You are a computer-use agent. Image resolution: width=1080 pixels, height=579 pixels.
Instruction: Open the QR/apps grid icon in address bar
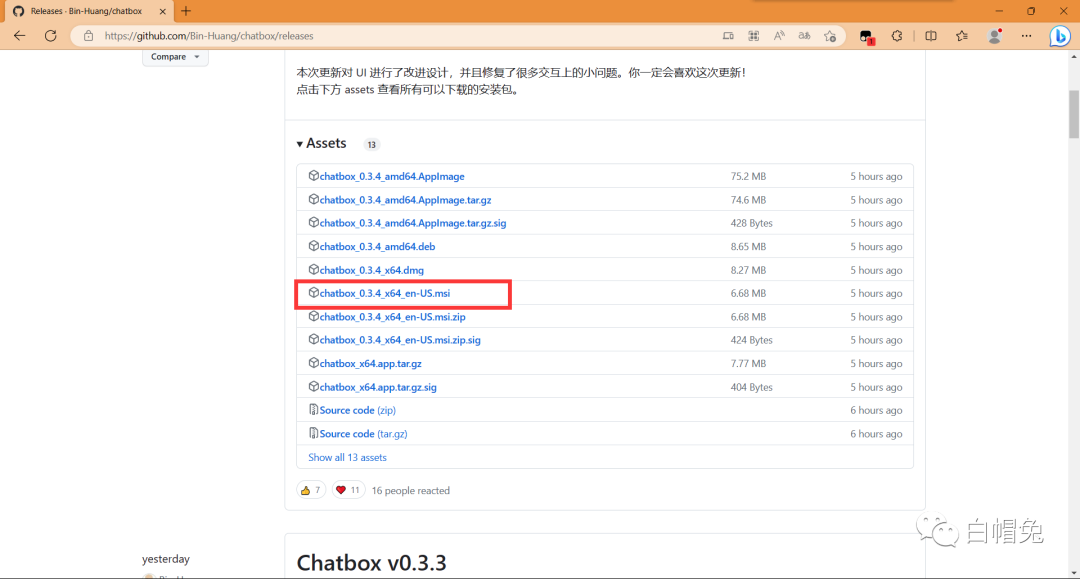tap(754, 36)
